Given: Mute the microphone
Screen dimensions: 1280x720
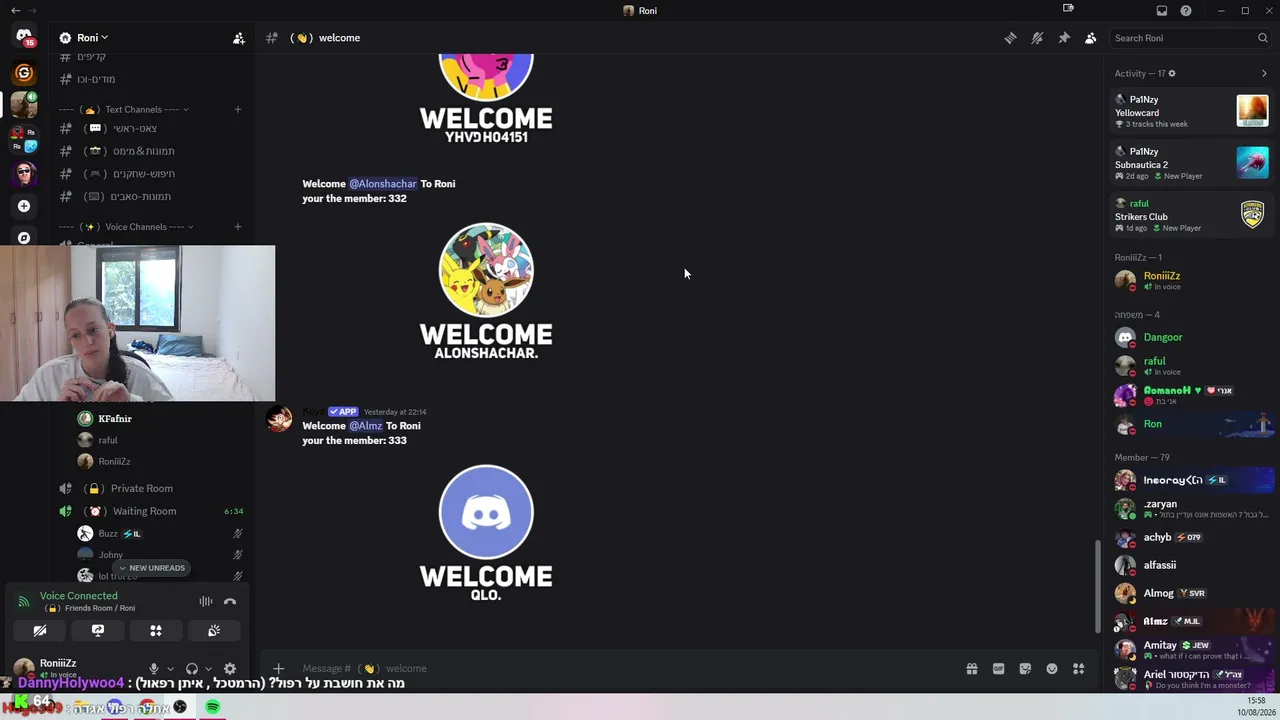Looking at the screenshot, I should 154,669.
